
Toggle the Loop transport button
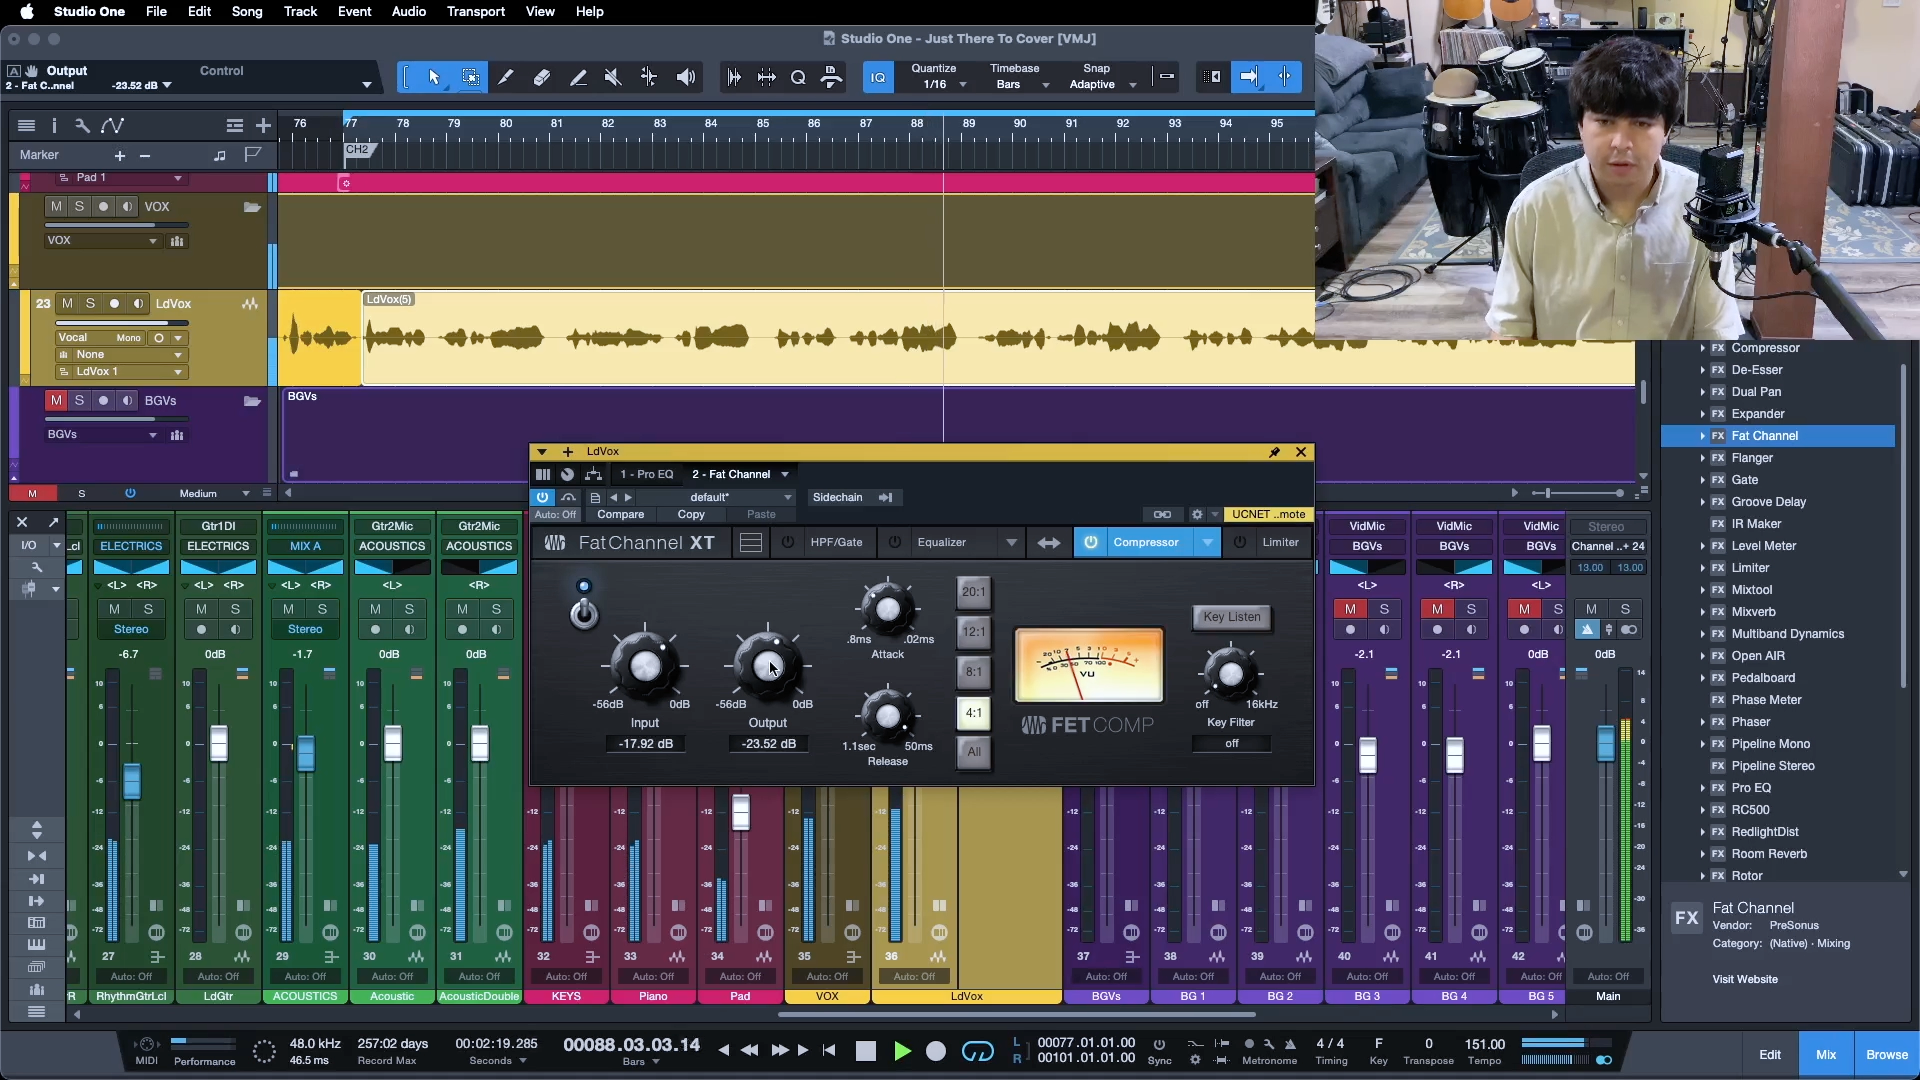coord(977,1051)
